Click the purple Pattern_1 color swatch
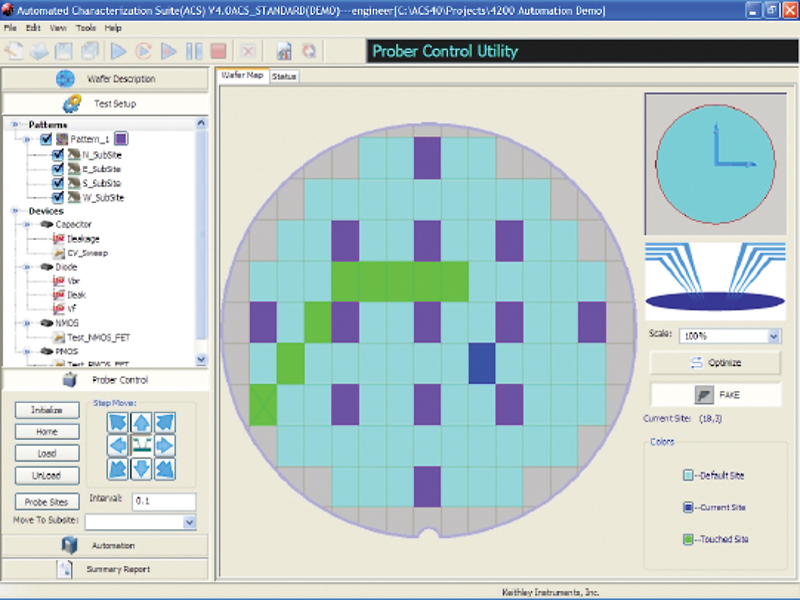The width and height of the screenshot is (800, 600). (120, 140)
